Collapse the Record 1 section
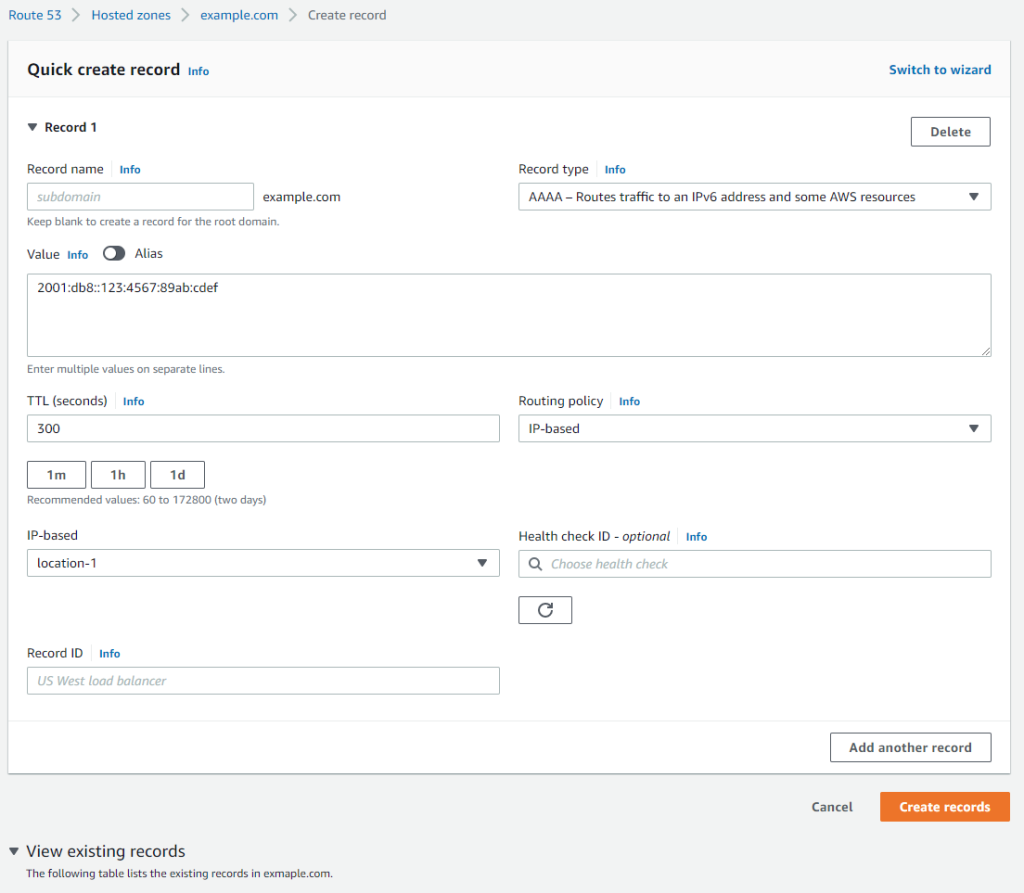Viewport: 1024px width, 893px height. (x=33, y=127)
